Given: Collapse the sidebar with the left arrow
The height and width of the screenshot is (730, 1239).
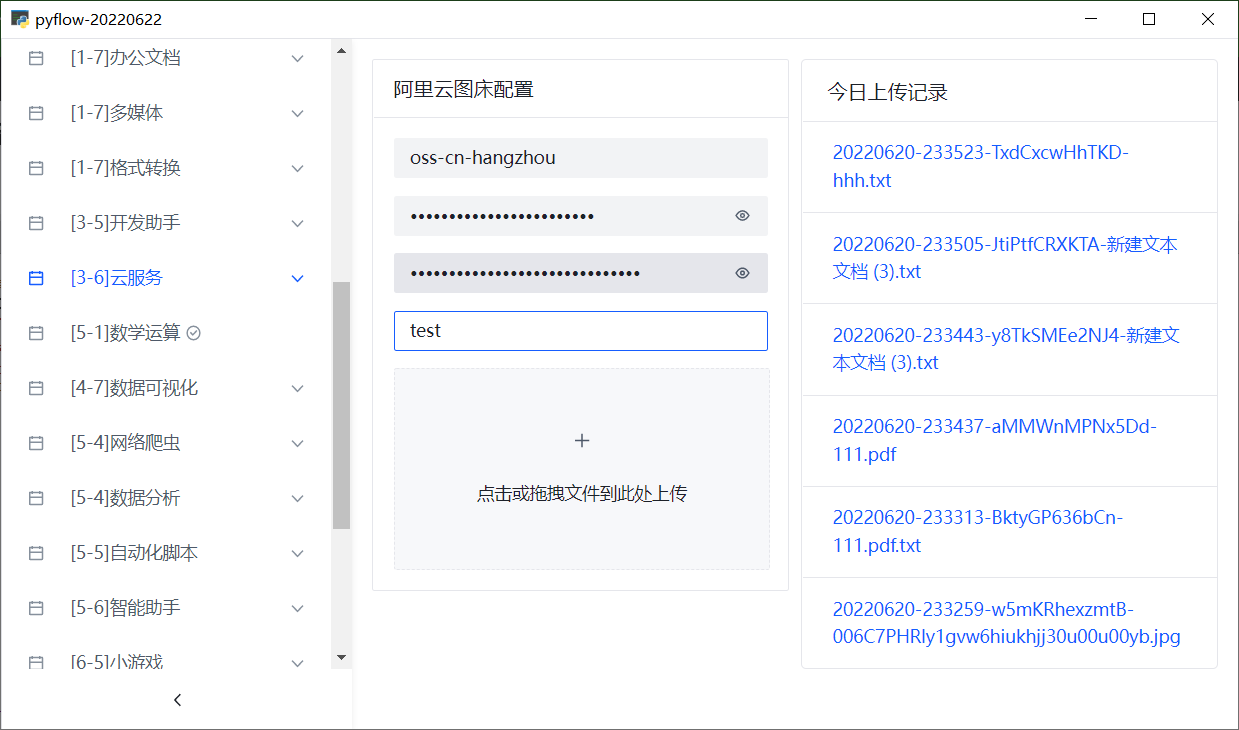Looking at the screenshot, I should [x=177, y=700].
